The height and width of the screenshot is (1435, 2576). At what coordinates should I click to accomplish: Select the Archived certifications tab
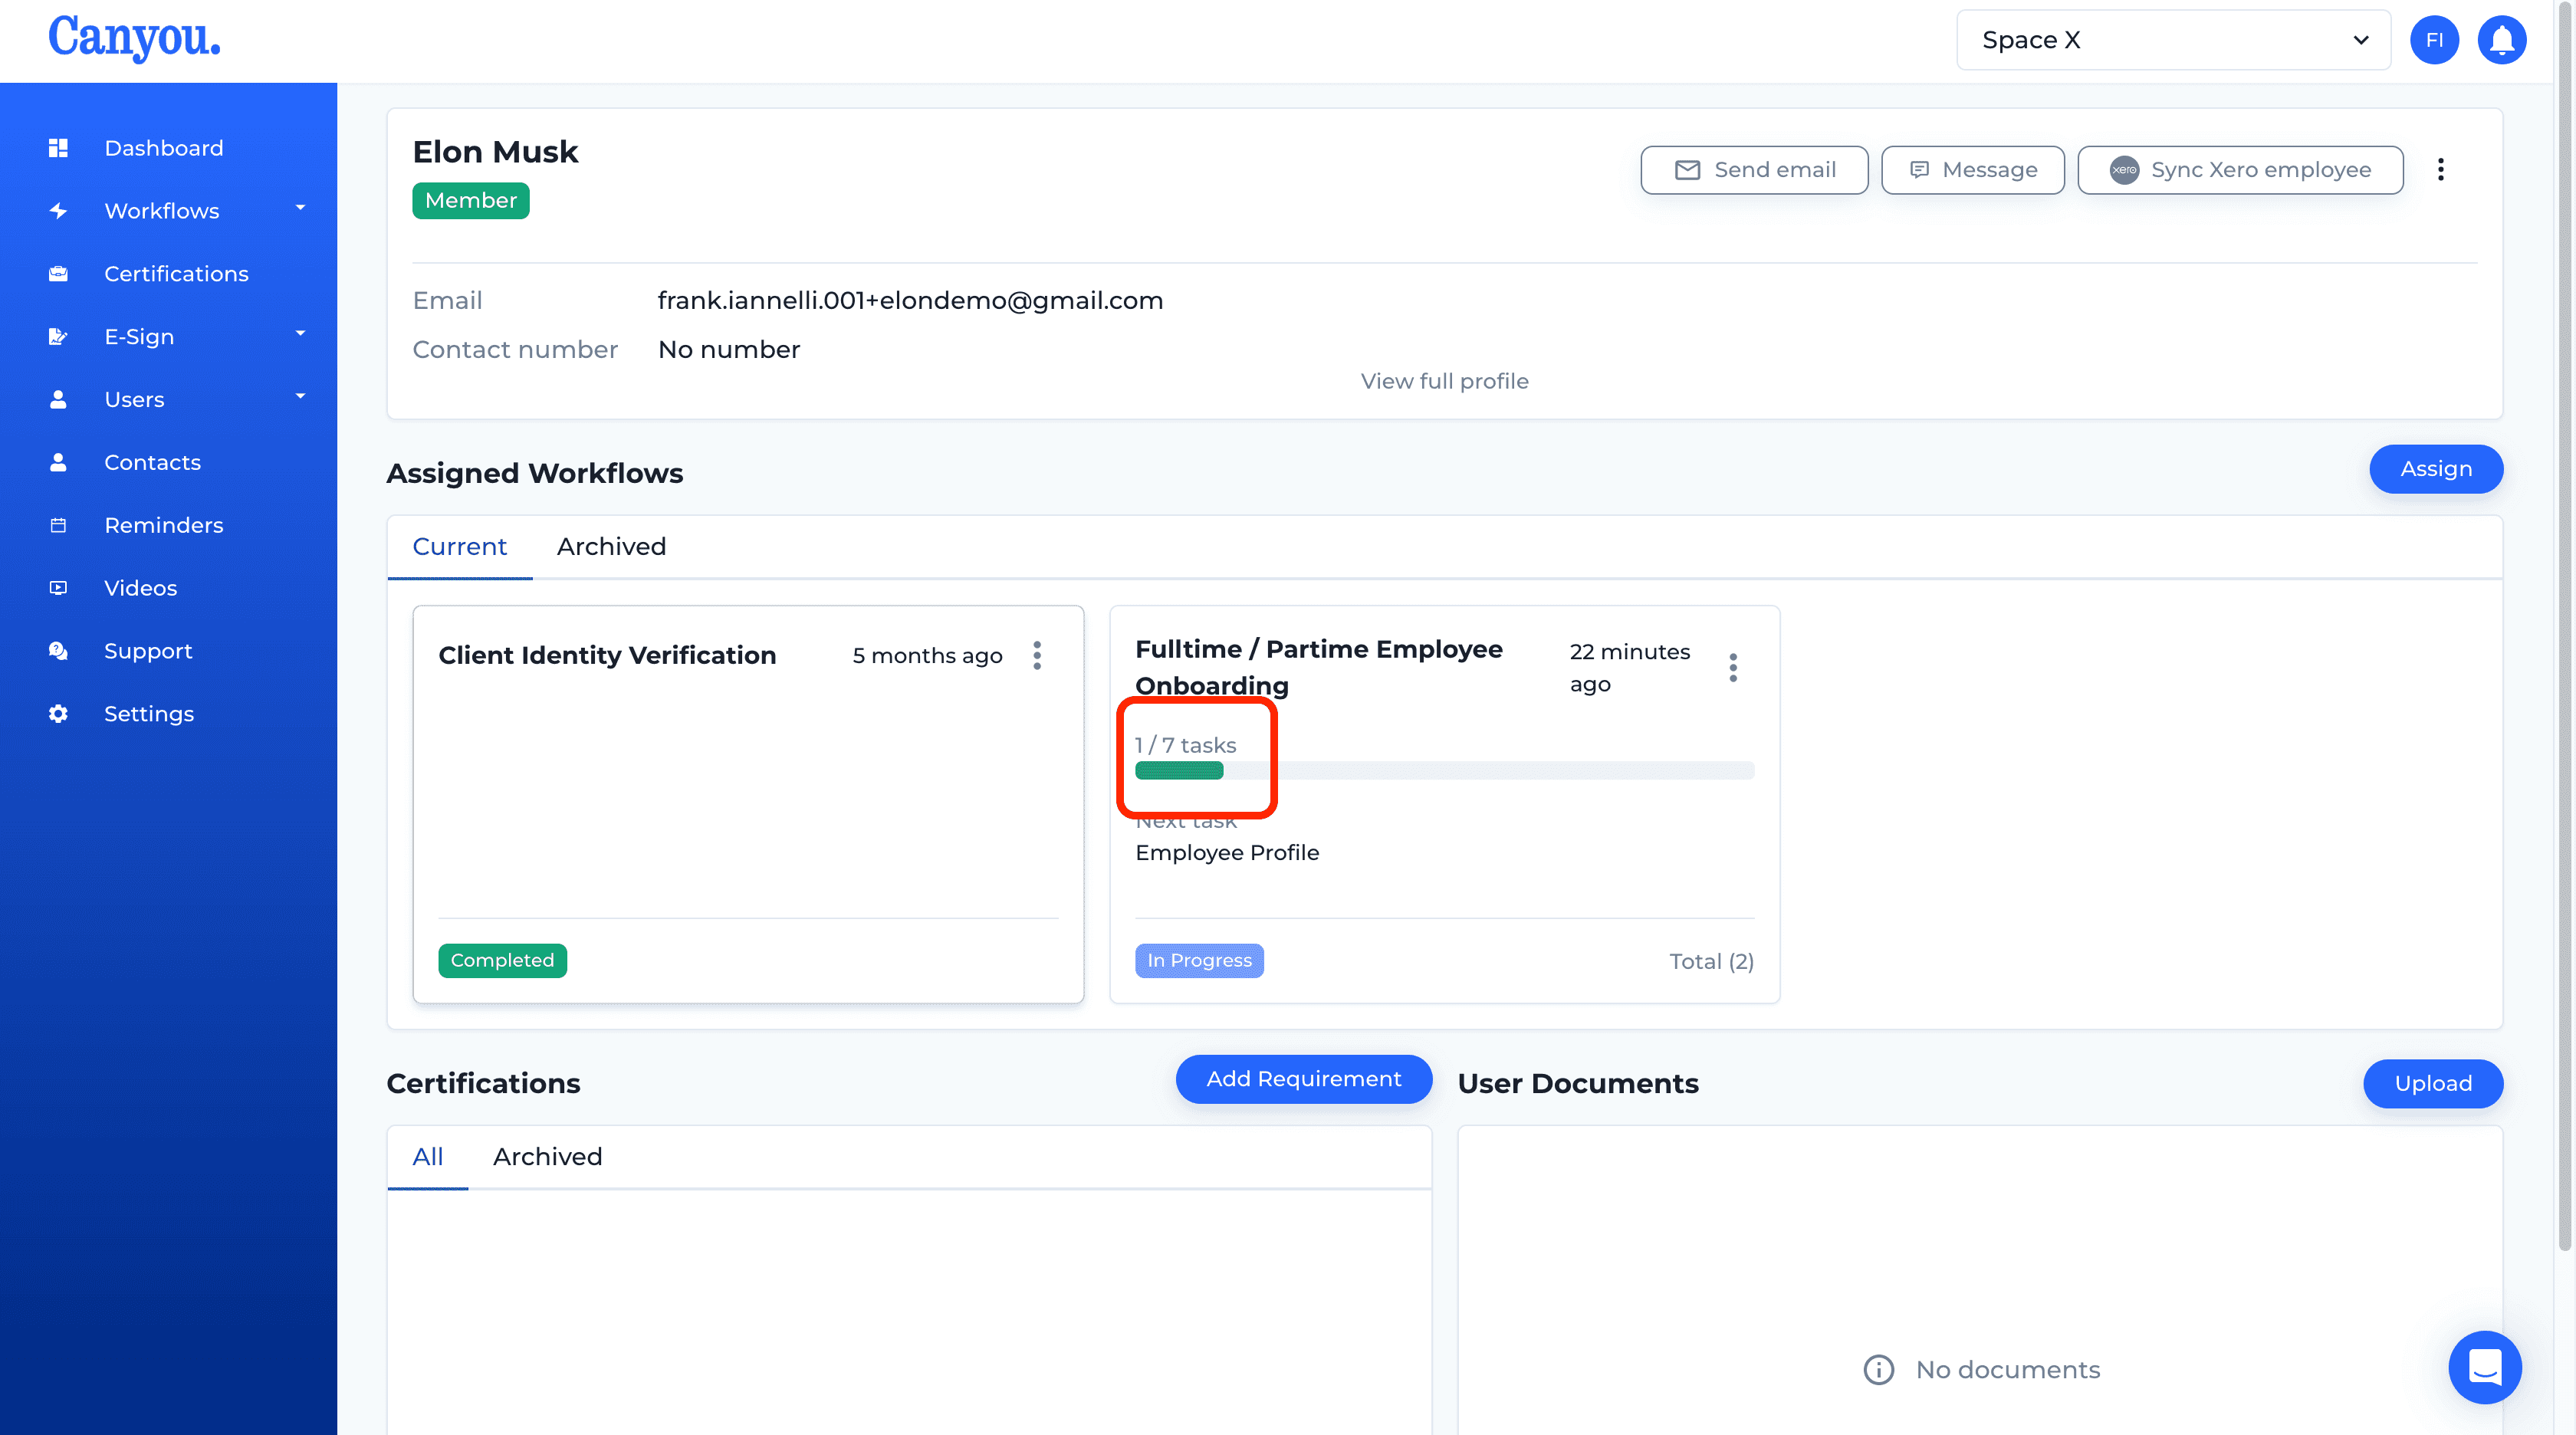pyautogui.click(x=547, y=1157)
